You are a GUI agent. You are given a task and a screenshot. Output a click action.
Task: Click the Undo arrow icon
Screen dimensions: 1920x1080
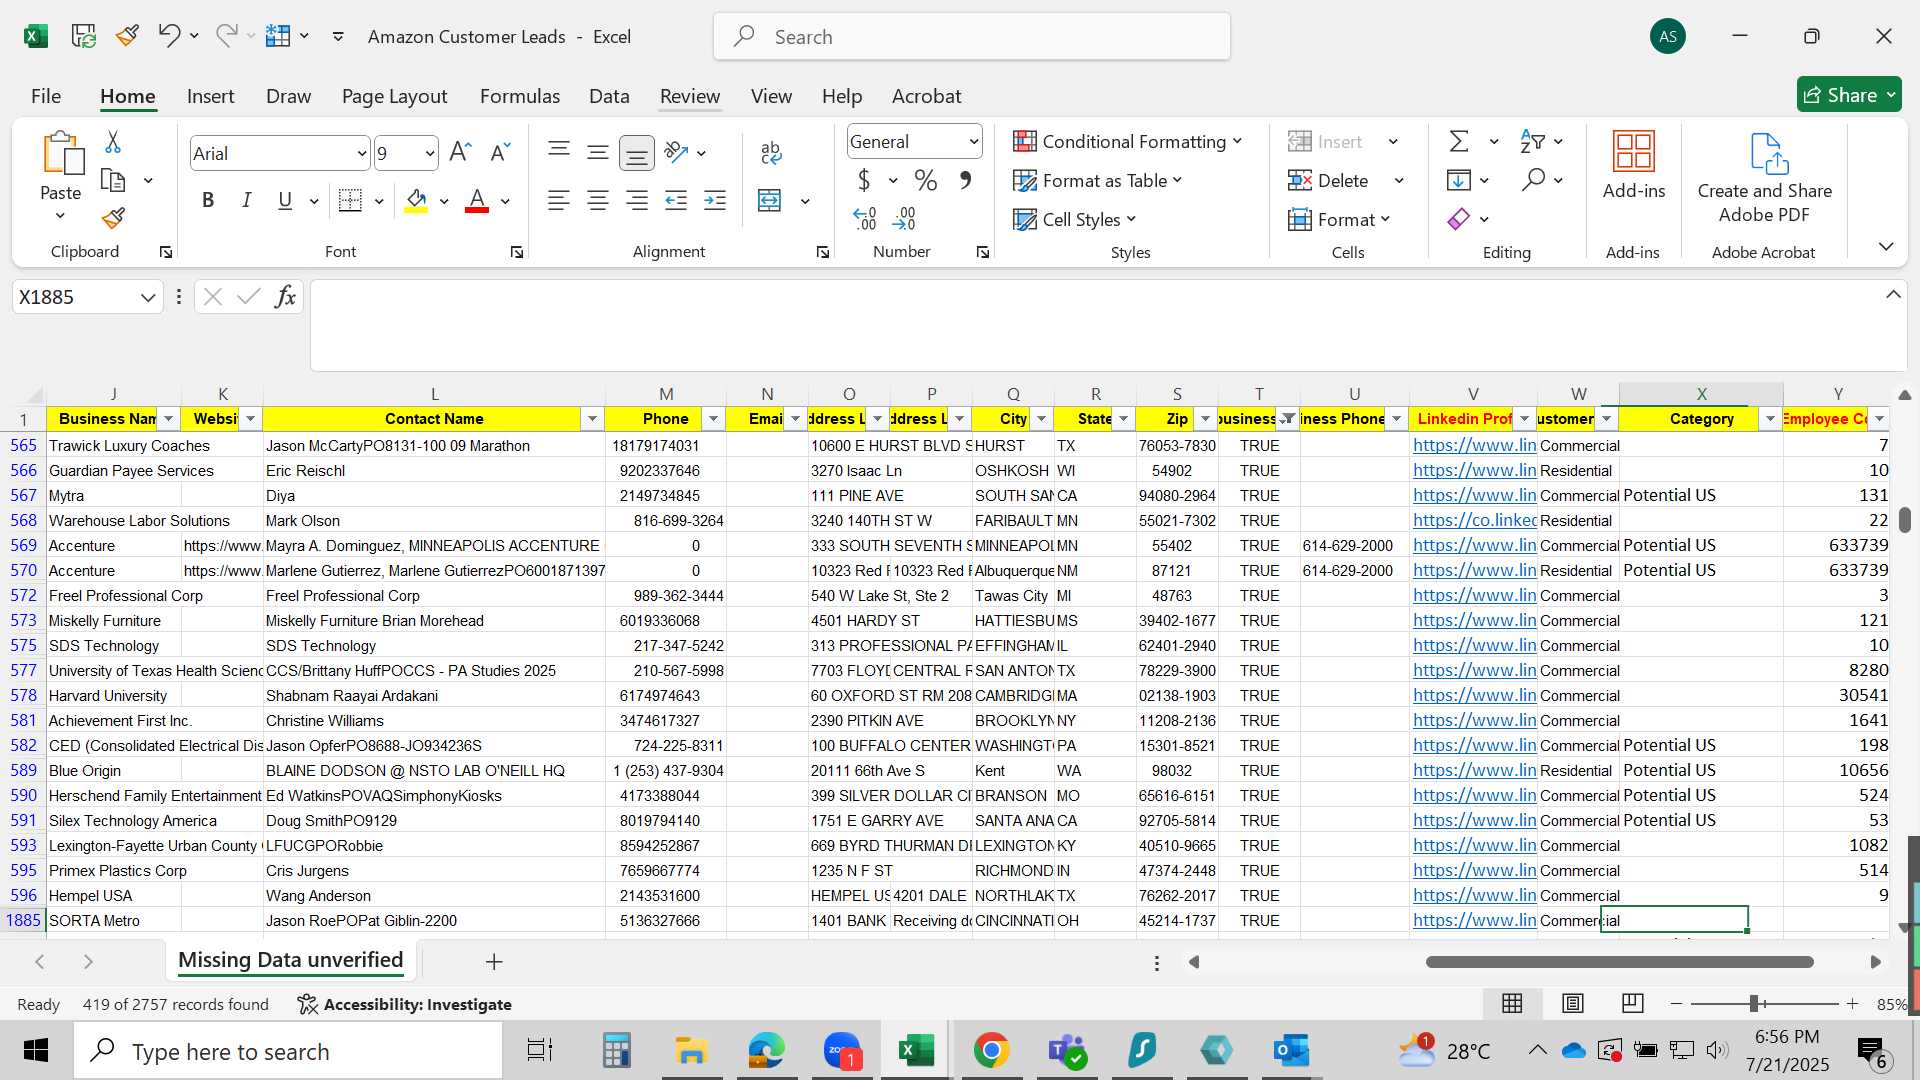click(x=168, y=36)
